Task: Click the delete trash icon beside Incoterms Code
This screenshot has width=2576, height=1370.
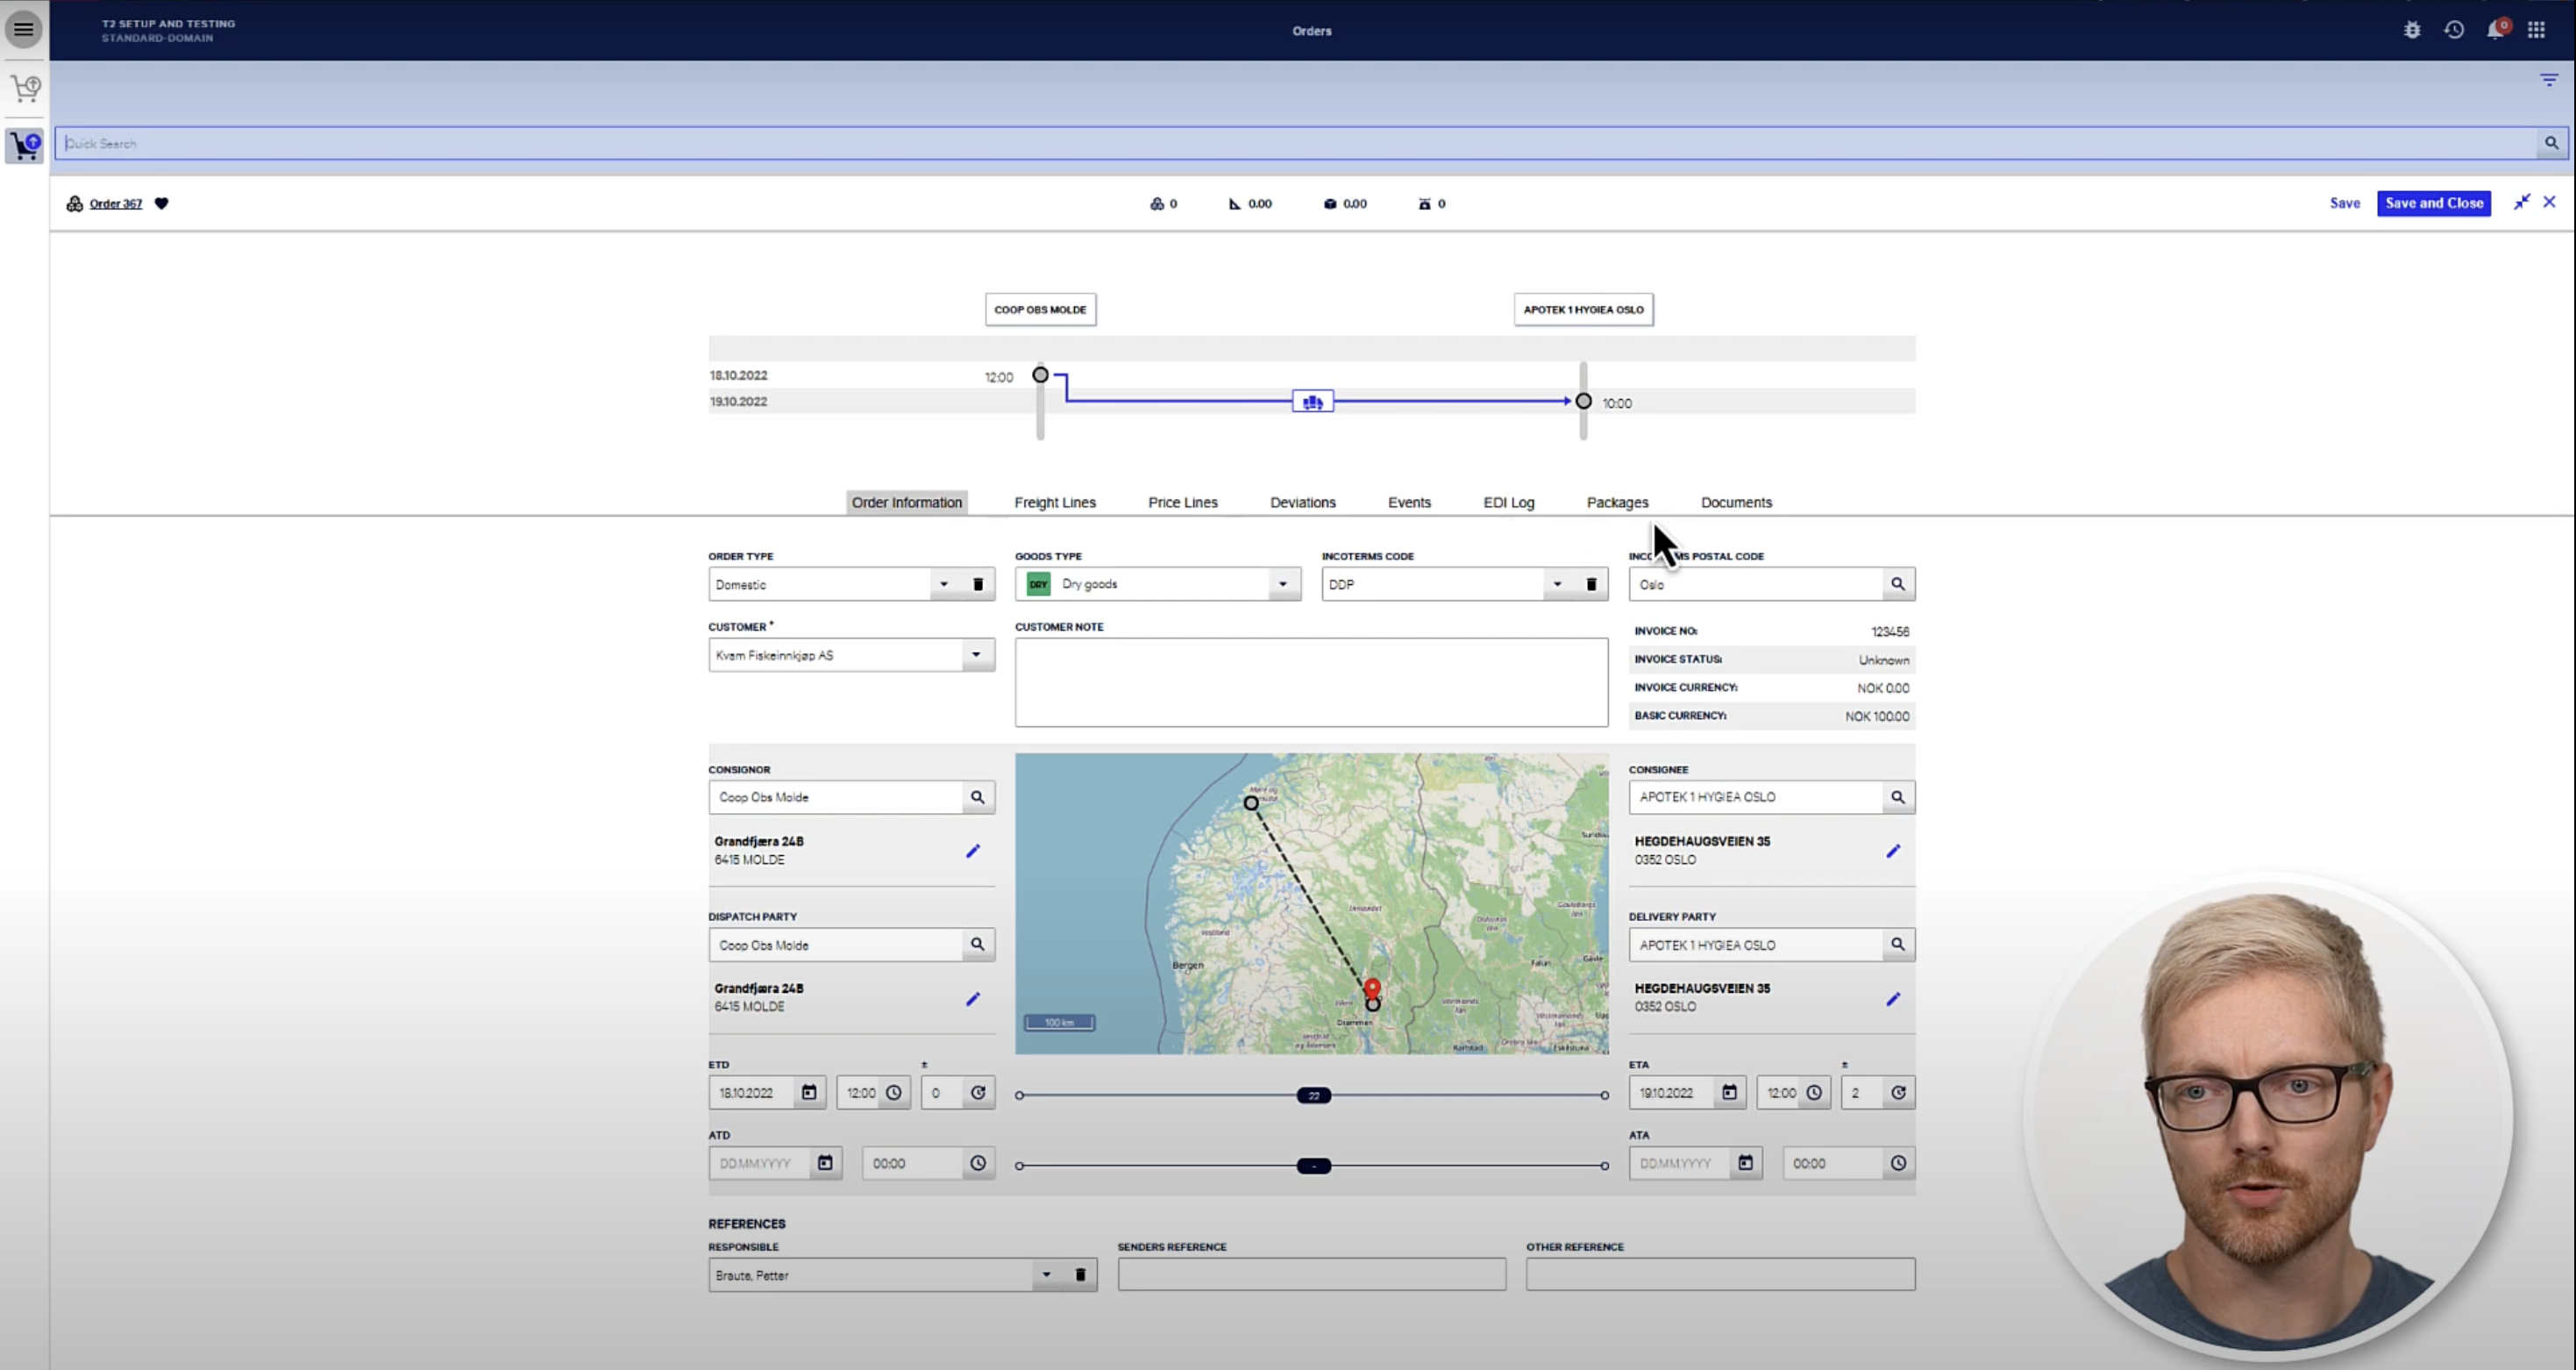Action: click(1590, 583)
